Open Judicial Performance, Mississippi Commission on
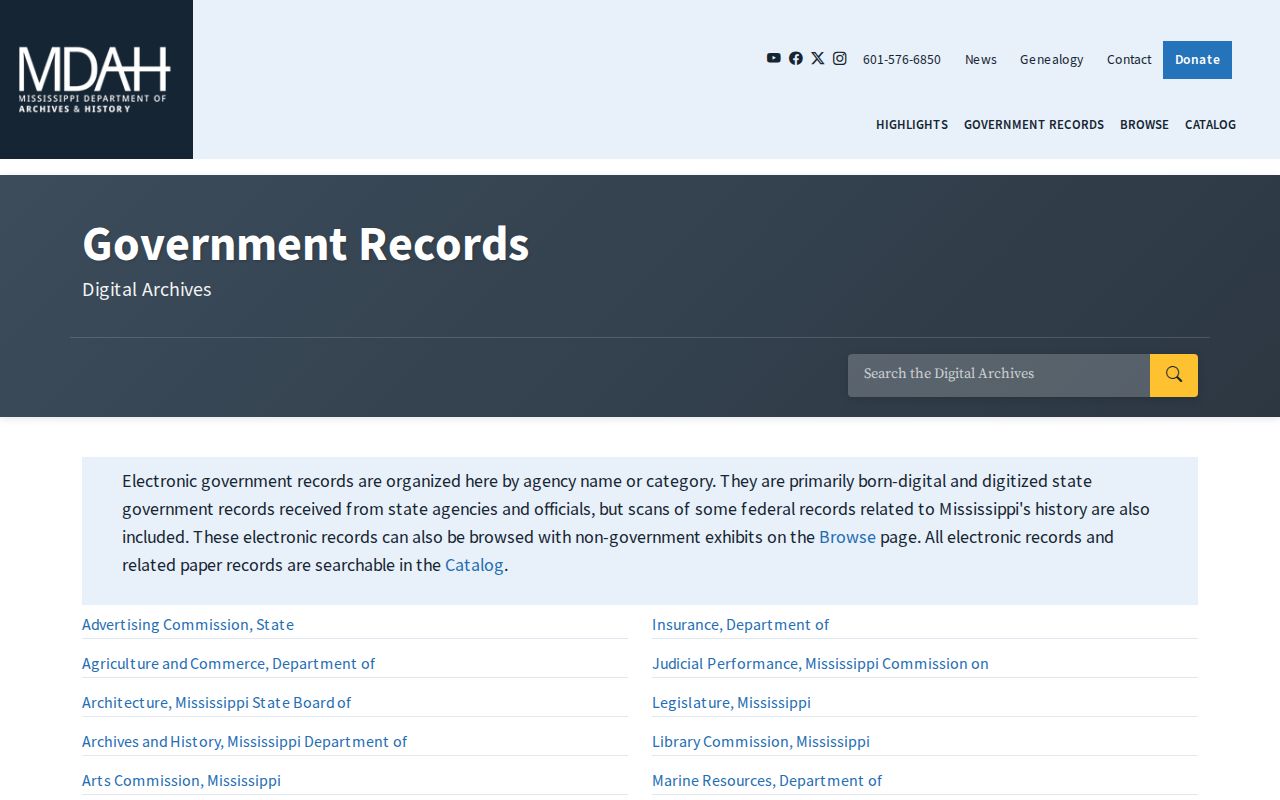The height and width of the screenshot is (800, 1280). 820,663
